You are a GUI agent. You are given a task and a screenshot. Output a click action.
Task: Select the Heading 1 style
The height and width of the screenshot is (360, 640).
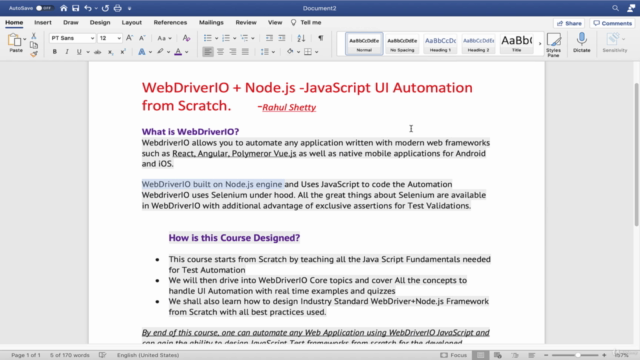click(x=440, y=44)
